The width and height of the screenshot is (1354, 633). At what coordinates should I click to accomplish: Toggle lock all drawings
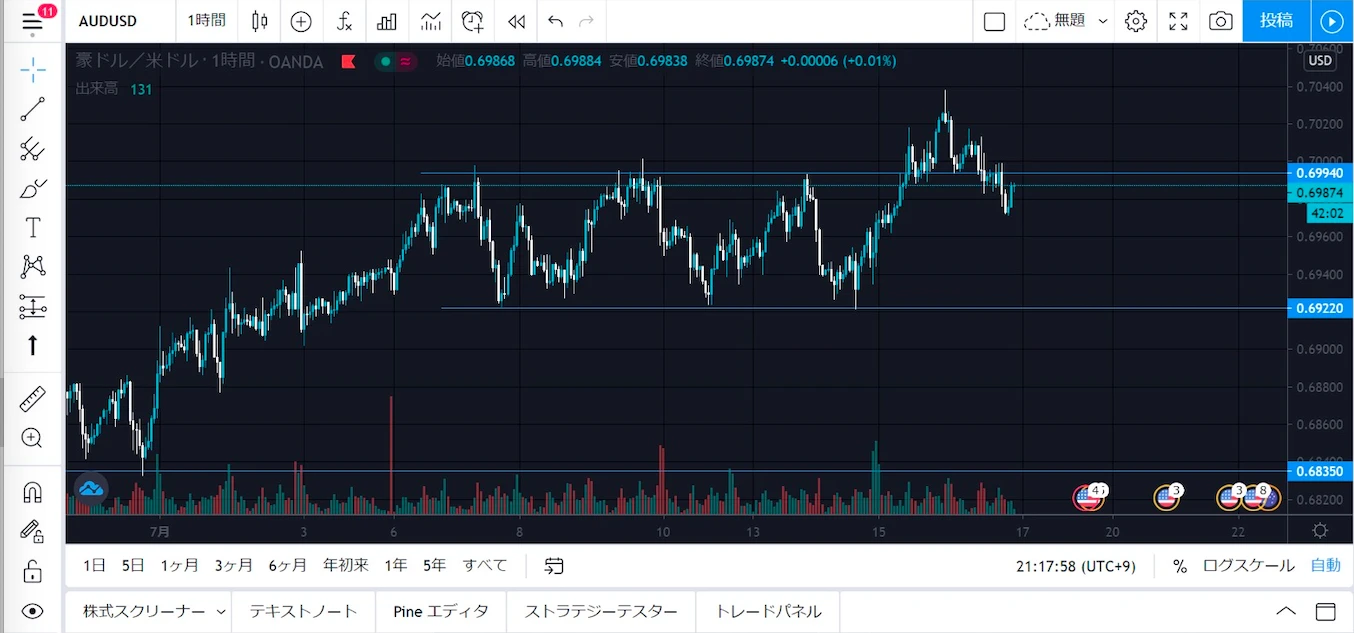[32, 571]
